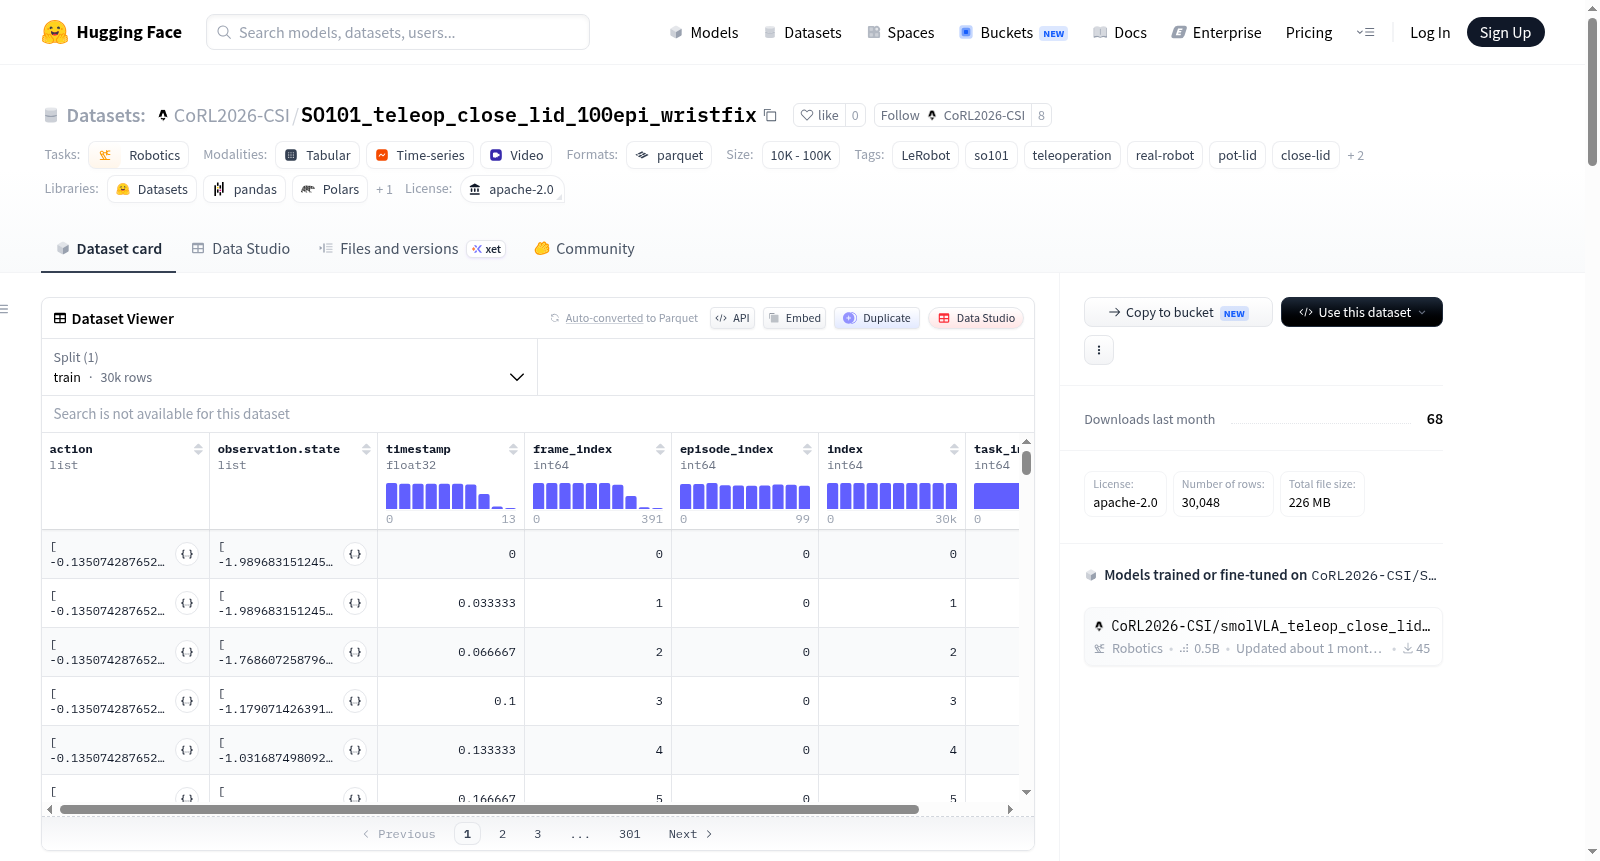
Task: Click the table's vertical scrollbar thumb
Action: 1026,463
